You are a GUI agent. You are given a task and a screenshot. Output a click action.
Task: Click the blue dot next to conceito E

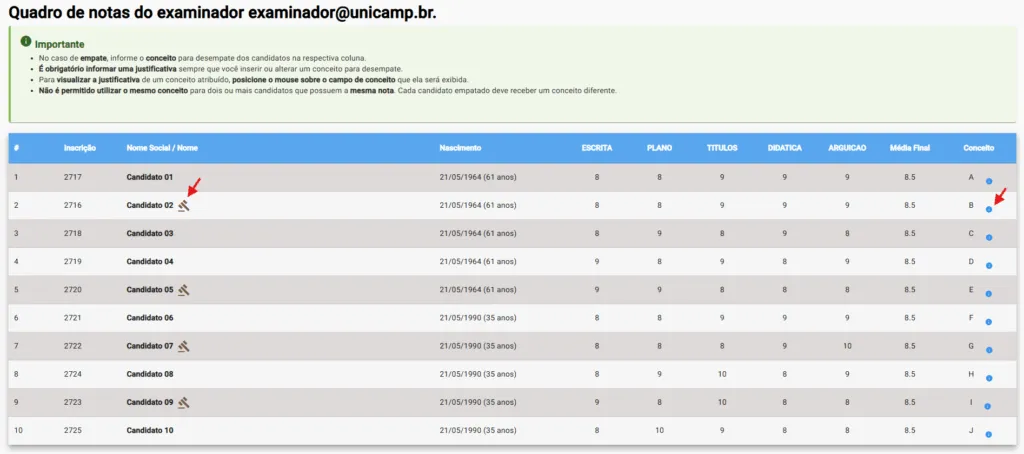click(x=989, y=294)
